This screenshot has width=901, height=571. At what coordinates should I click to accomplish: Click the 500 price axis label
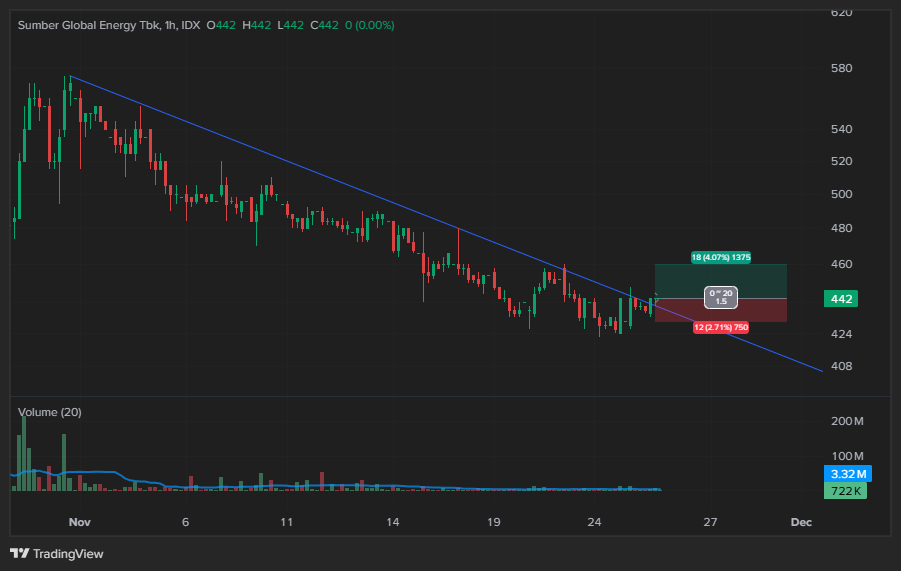coord(841,194)
